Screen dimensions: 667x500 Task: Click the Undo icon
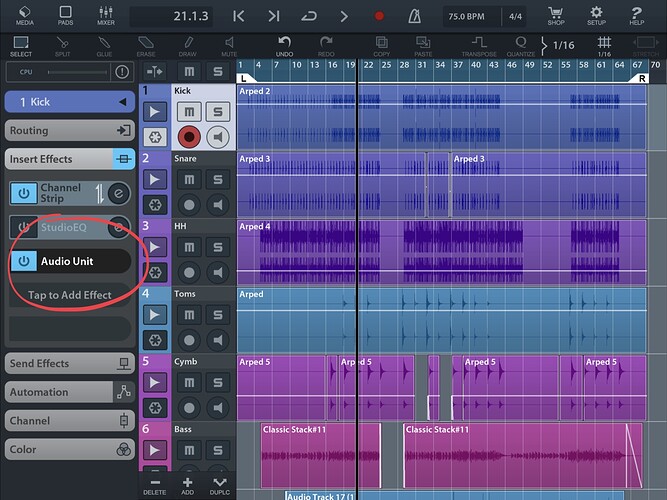coord(284,46)
